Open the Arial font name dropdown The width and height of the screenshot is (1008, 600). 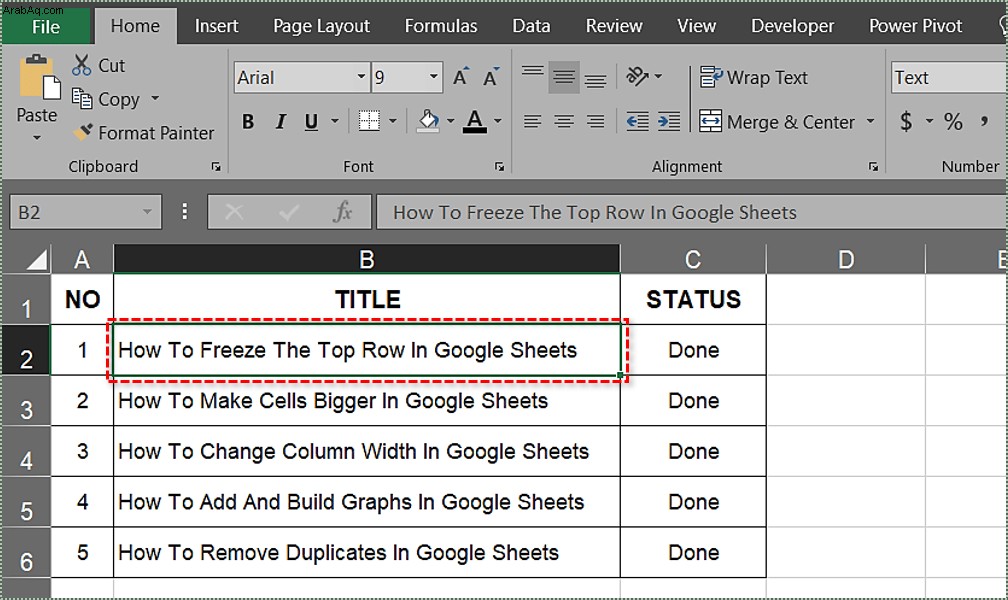pyautogui.click(x=361, y=77)
